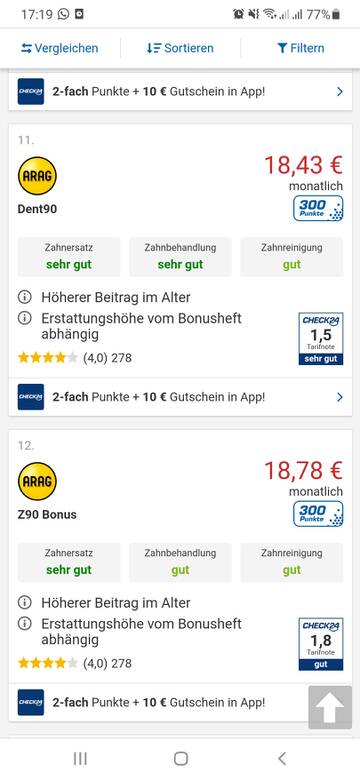
Task: Tap the Android back navigation button
Action: pyautogui.click(x=282, y=758)
